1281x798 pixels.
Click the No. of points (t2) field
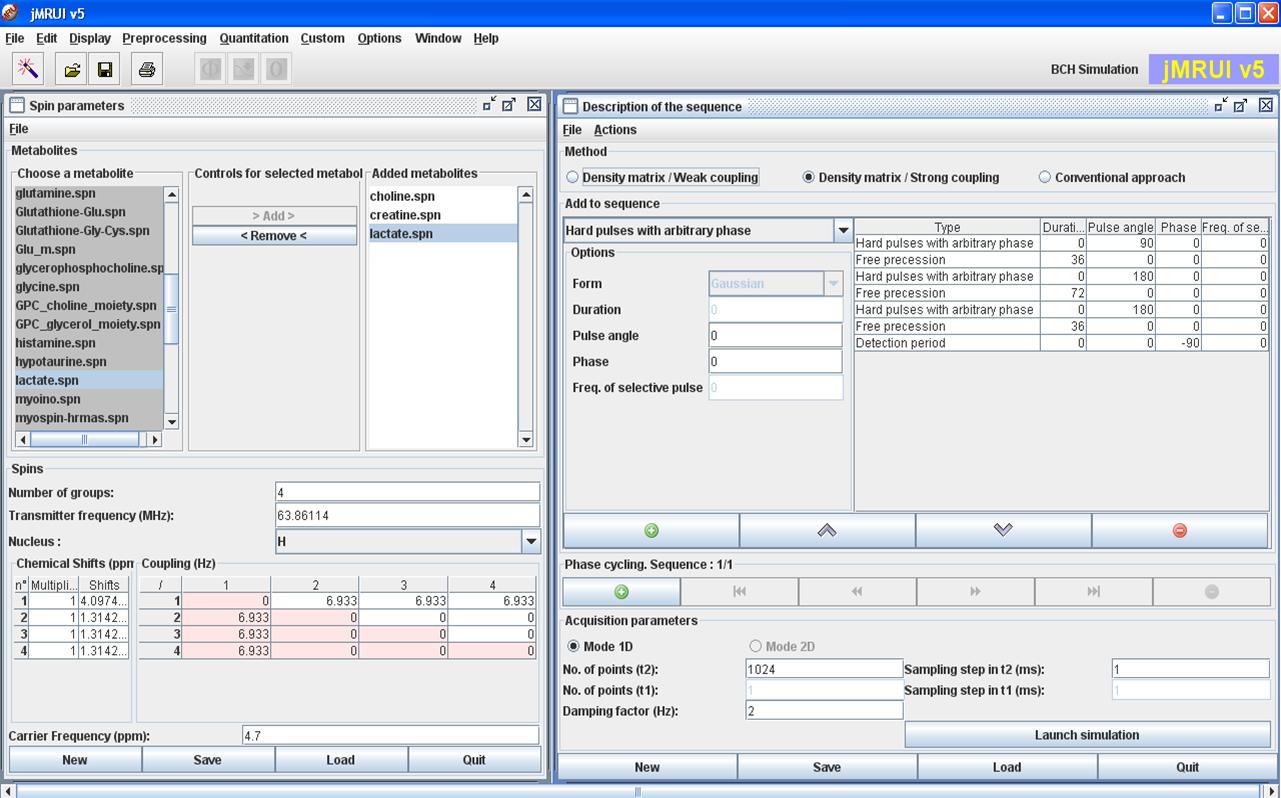(824, 669)
